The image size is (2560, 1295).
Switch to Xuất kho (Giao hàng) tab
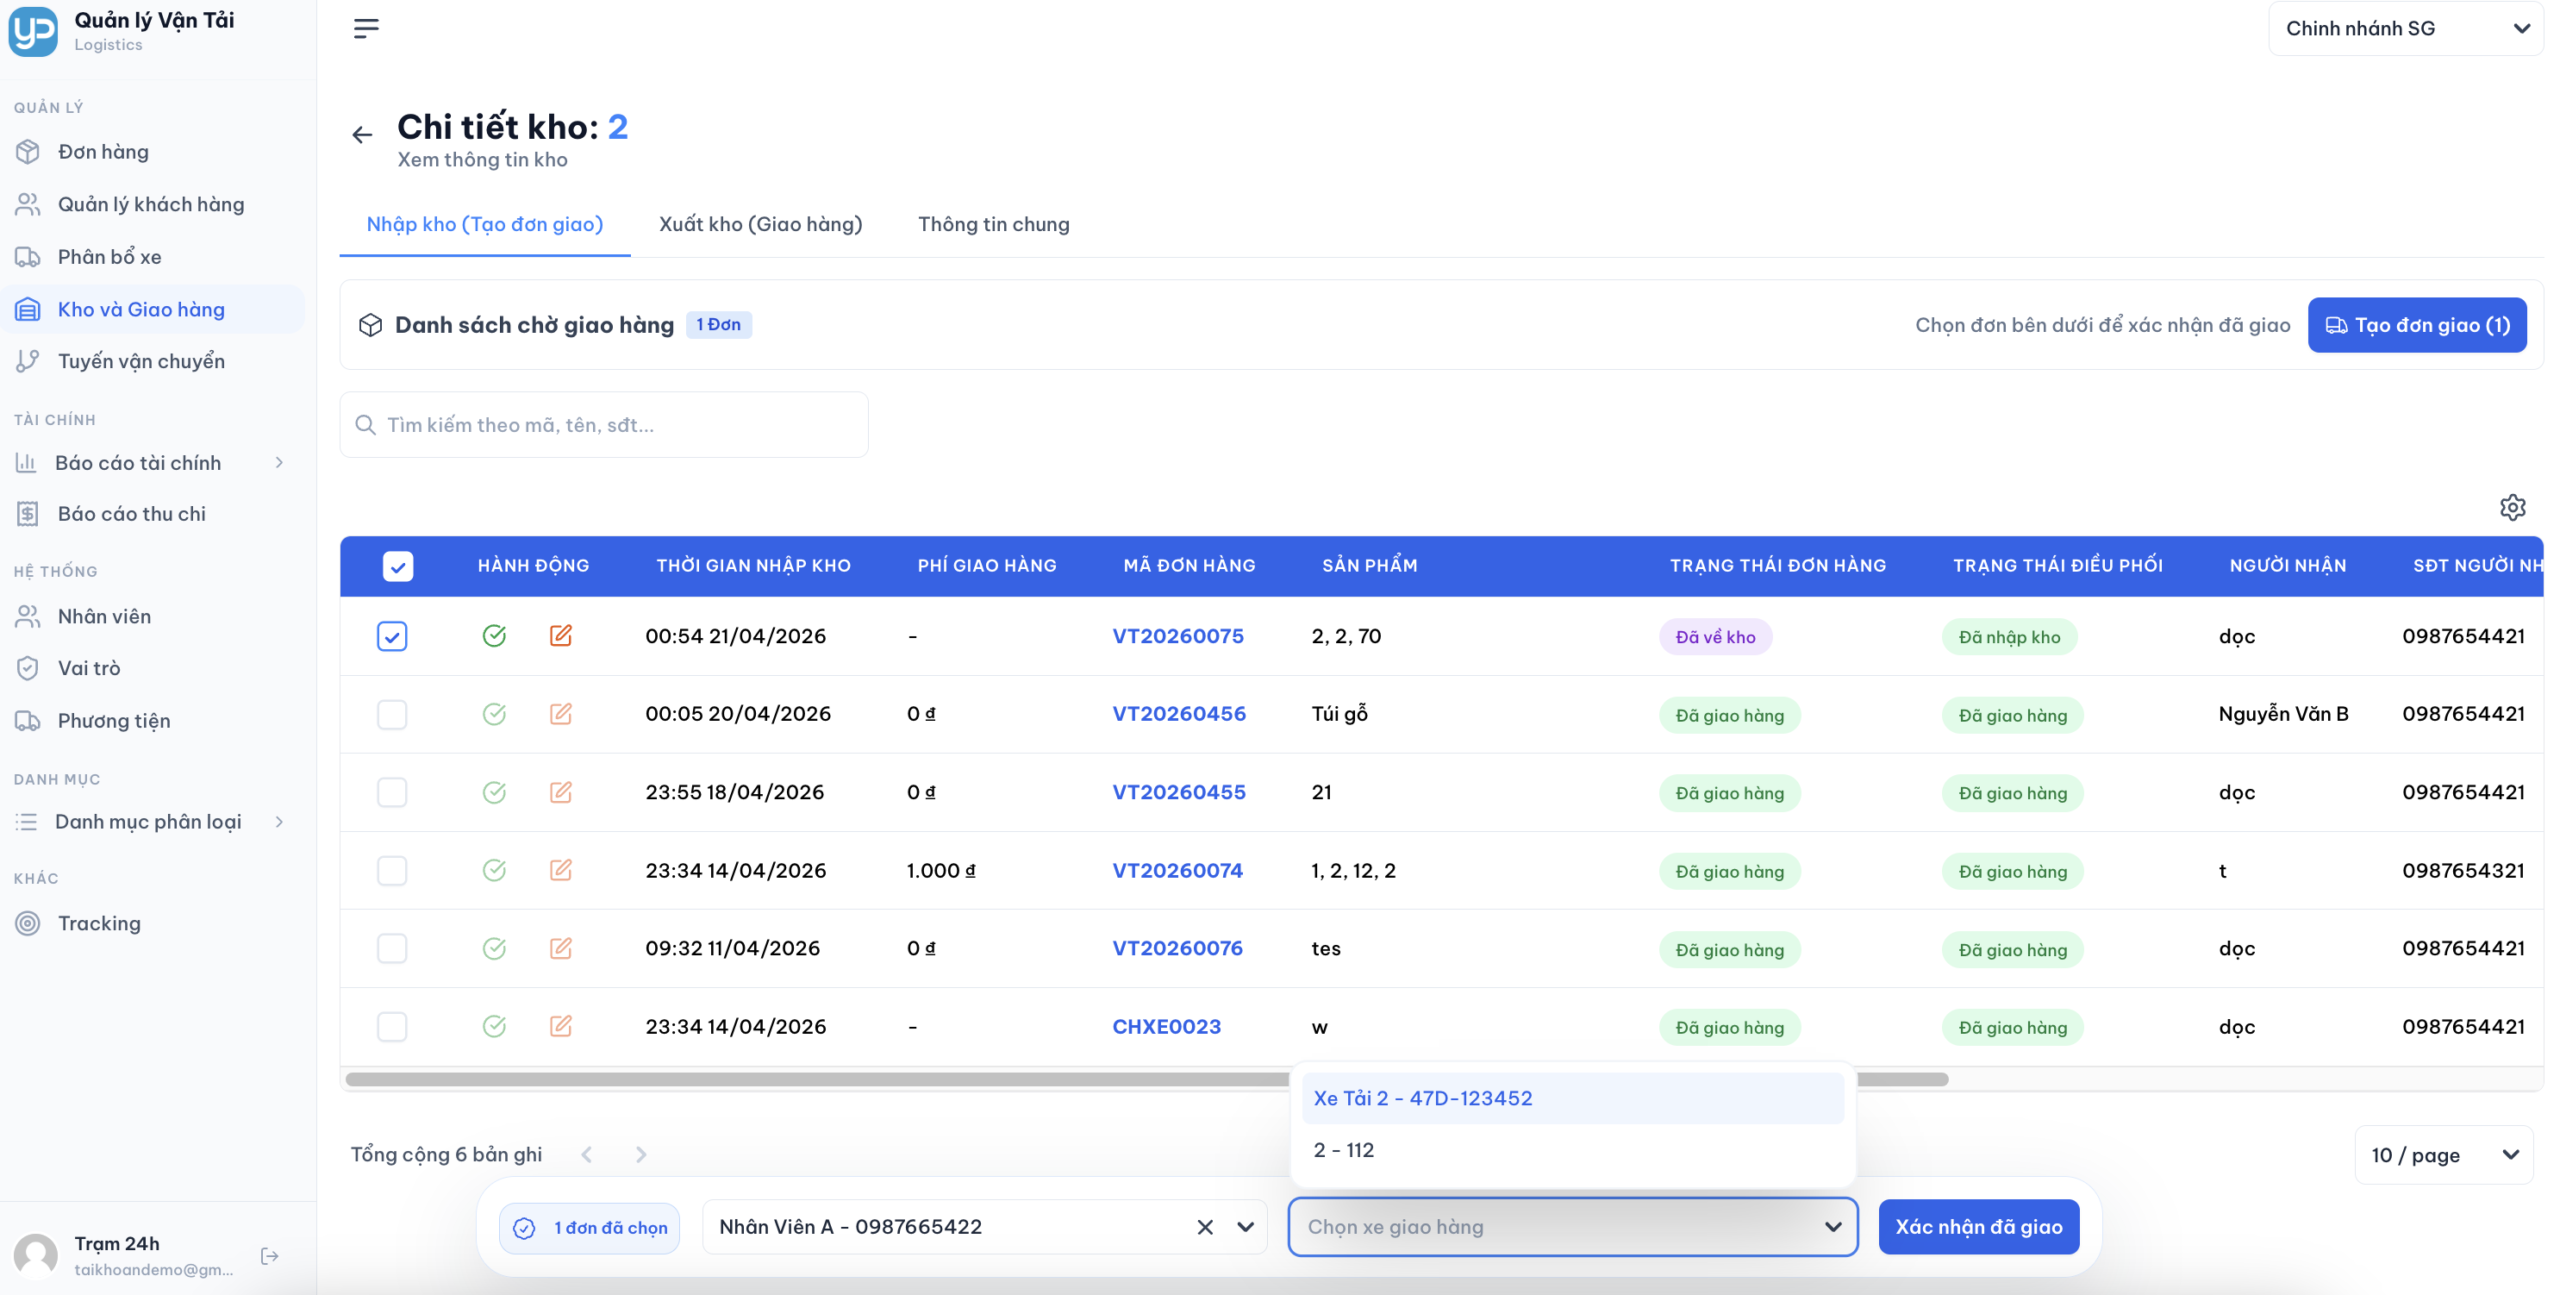pos(760,224)
